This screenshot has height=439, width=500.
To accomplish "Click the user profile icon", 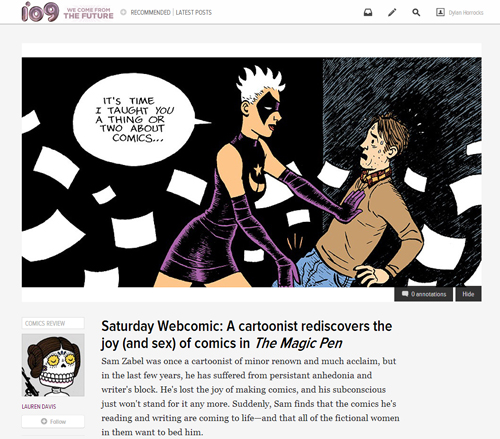I will click(x=440, y=12).
